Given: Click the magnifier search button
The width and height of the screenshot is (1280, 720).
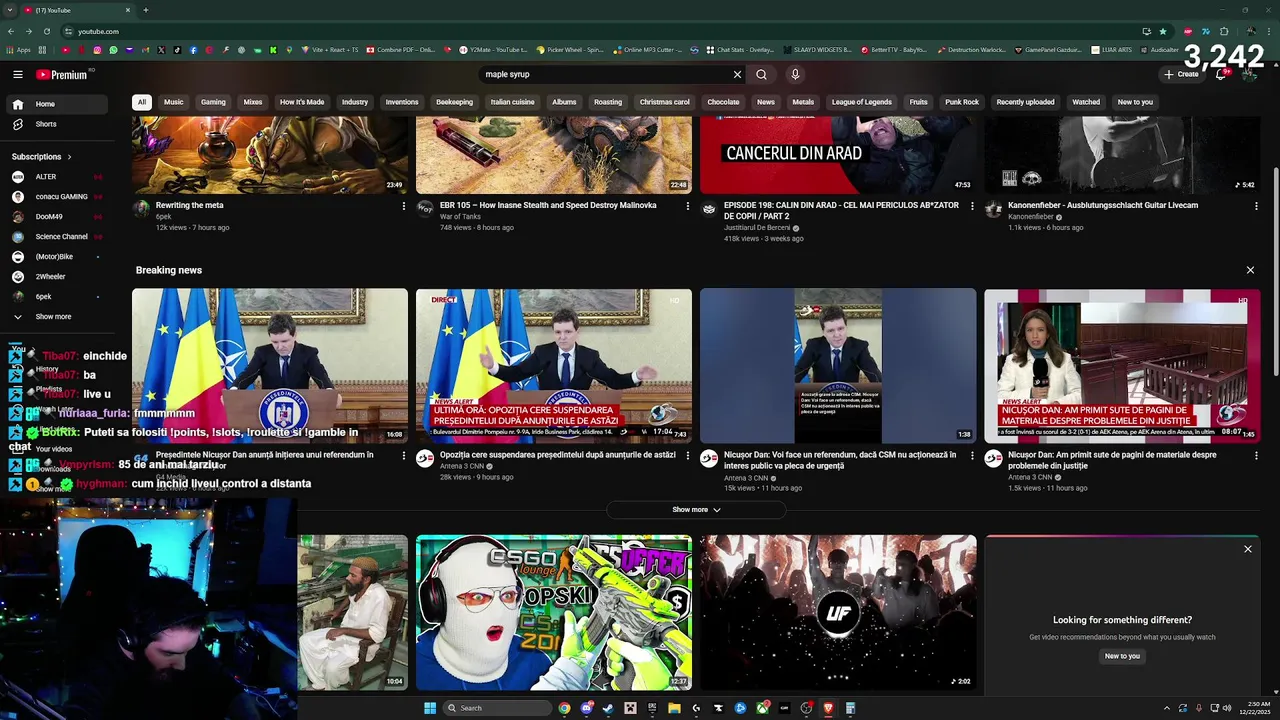Looking at the screenshot, I should pos(761,74).
